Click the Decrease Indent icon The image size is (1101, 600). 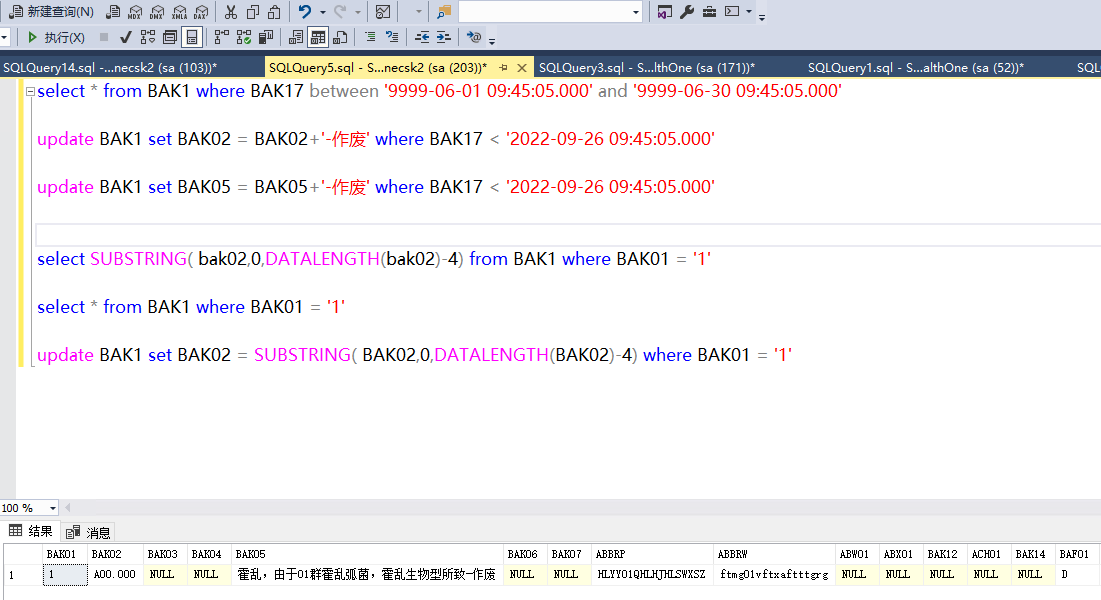tap(423, 37)
